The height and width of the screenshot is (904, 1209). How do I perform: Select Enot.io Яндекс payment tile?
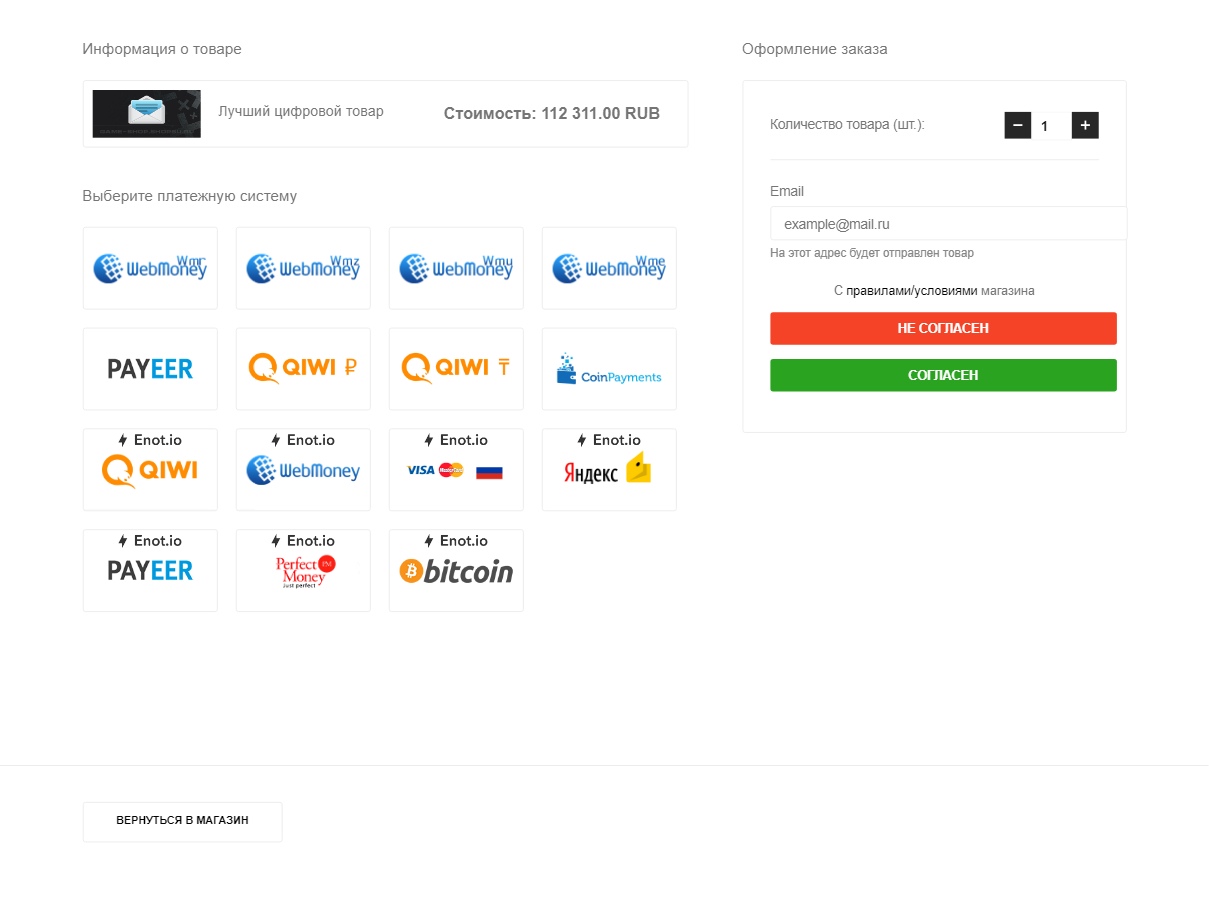tap(609, 470)
